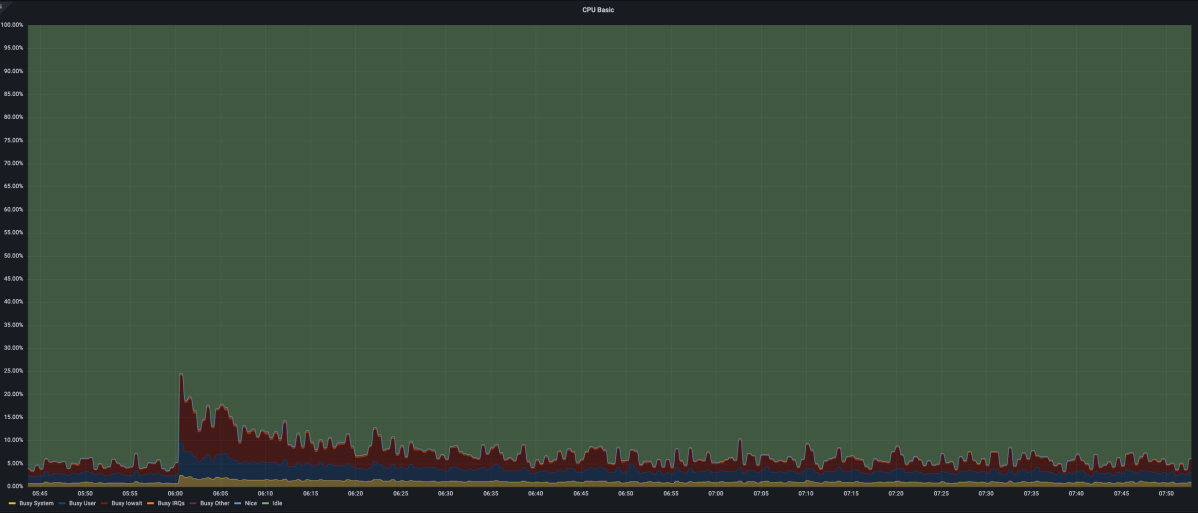The image size is (1198, 513).
Task: Toggle the Busy Other legend label
Action: pos(215,504)
